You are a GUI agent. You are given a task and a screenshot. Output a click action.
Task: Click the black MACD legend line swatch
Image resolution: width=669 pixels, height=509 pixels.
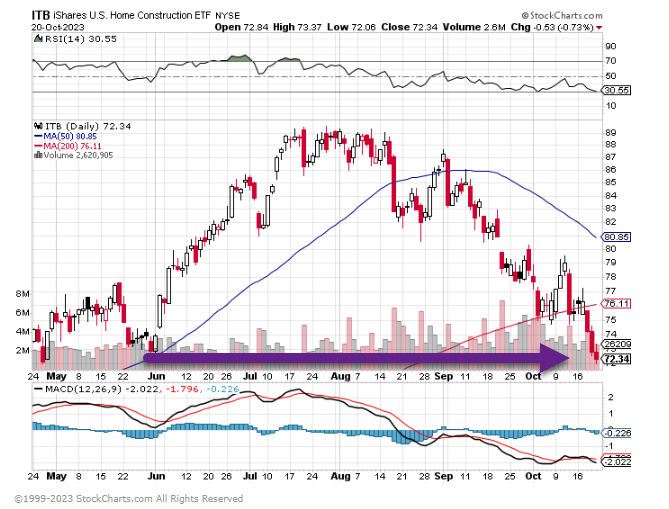pyautogui.click(x=38, y=389)
